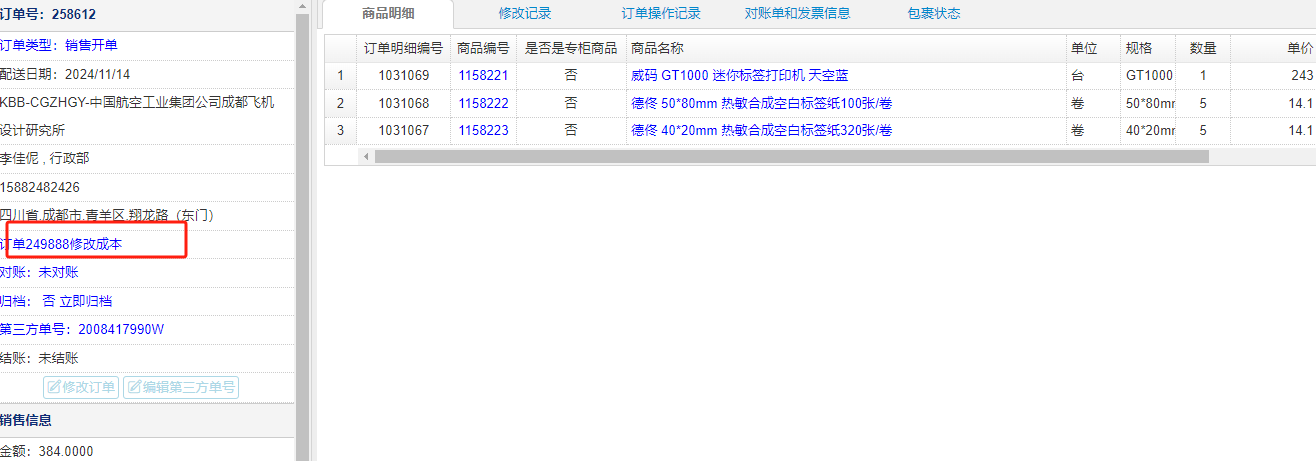Click row number 2 in the grid
Image resolution: width=1316 pixels, height=461 pixels.
[340, 103]
